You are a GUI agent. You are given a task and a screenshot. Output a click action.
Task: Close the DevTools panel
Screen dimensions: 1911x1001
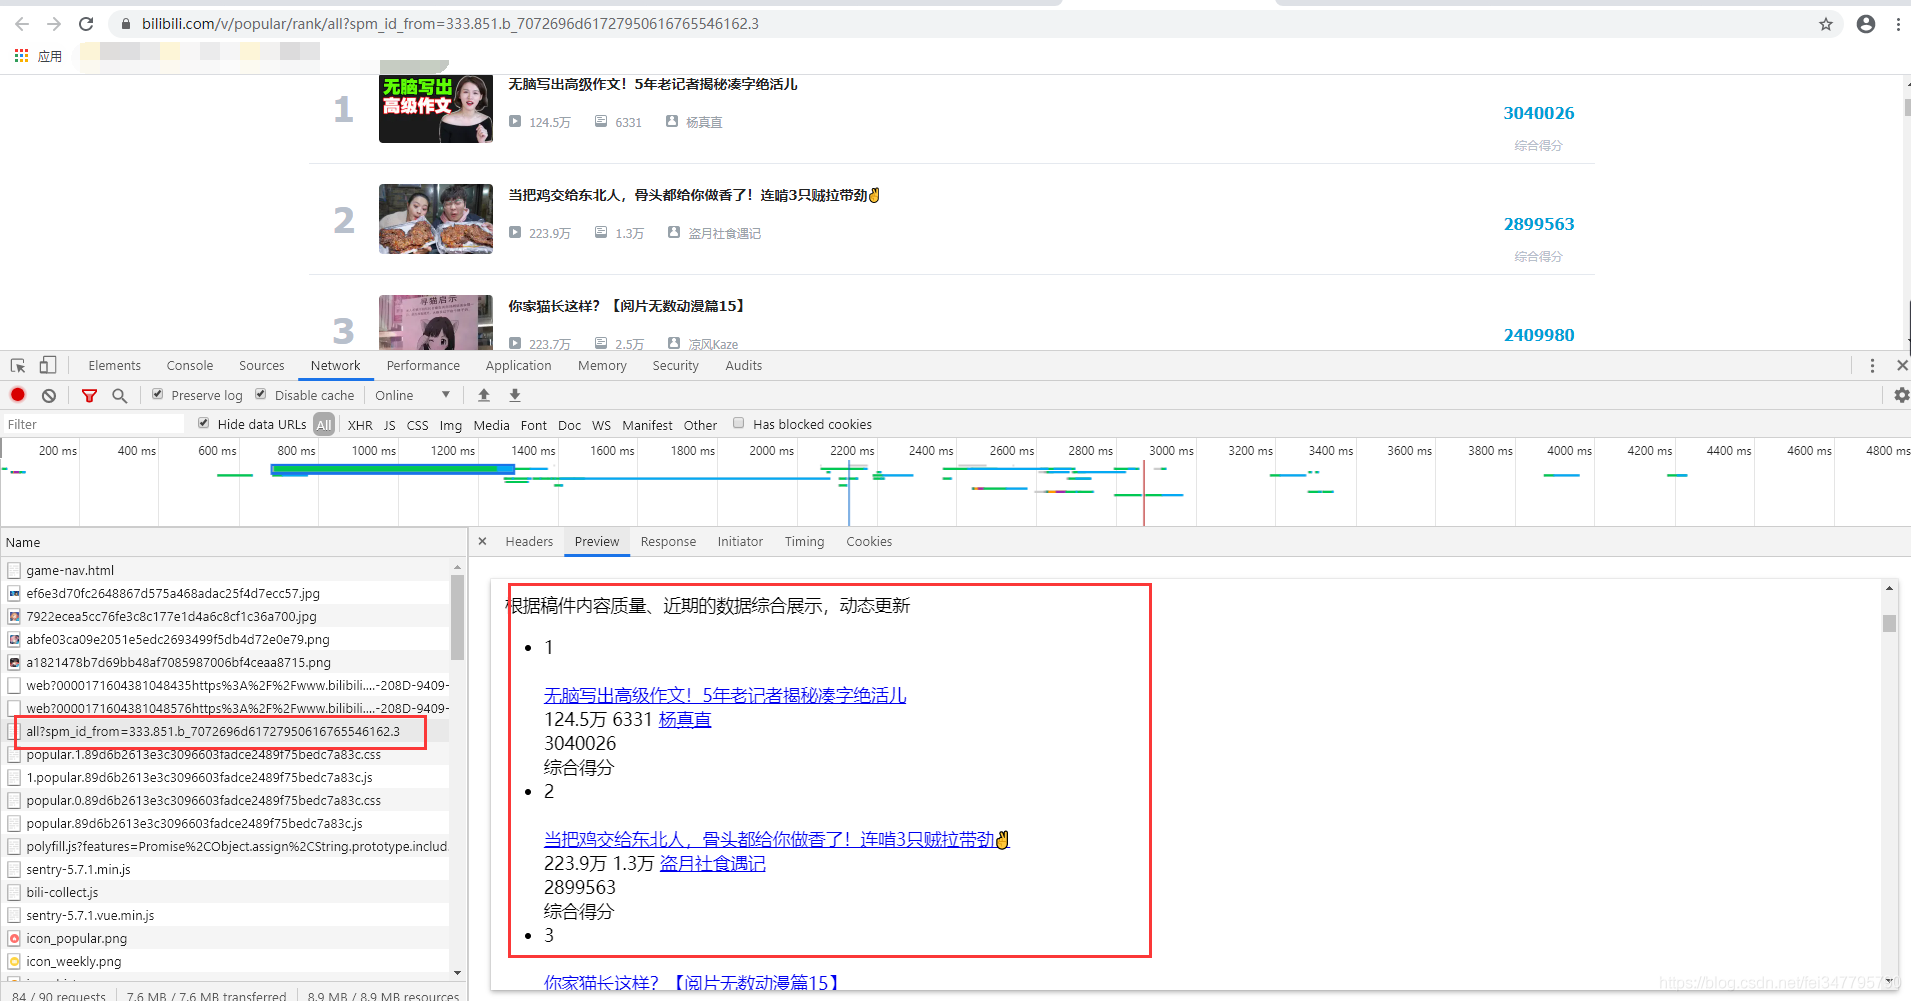click(x=1902, y=366)
